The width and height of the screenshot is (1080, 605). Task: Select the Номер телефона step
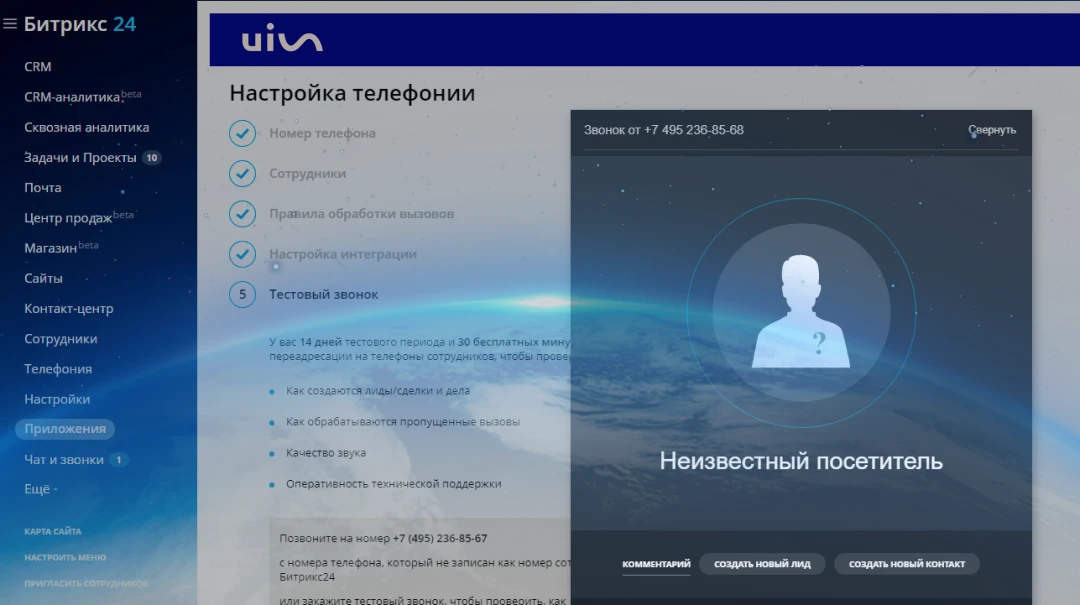coord(322,133)
